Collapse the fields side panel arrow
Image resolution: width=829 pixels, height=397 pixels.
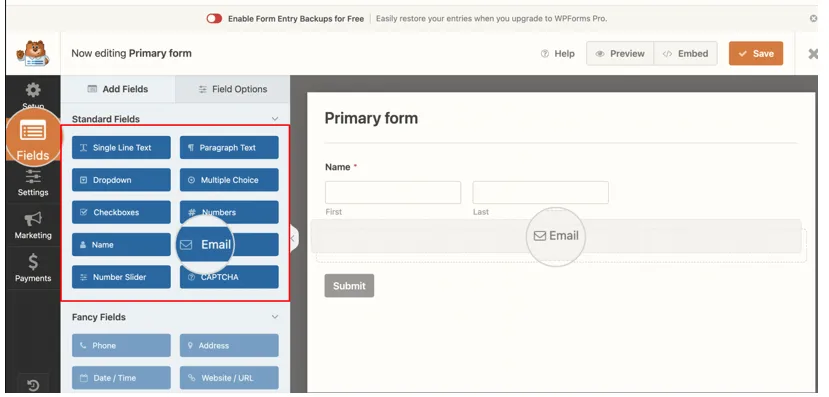click(292, 238)
